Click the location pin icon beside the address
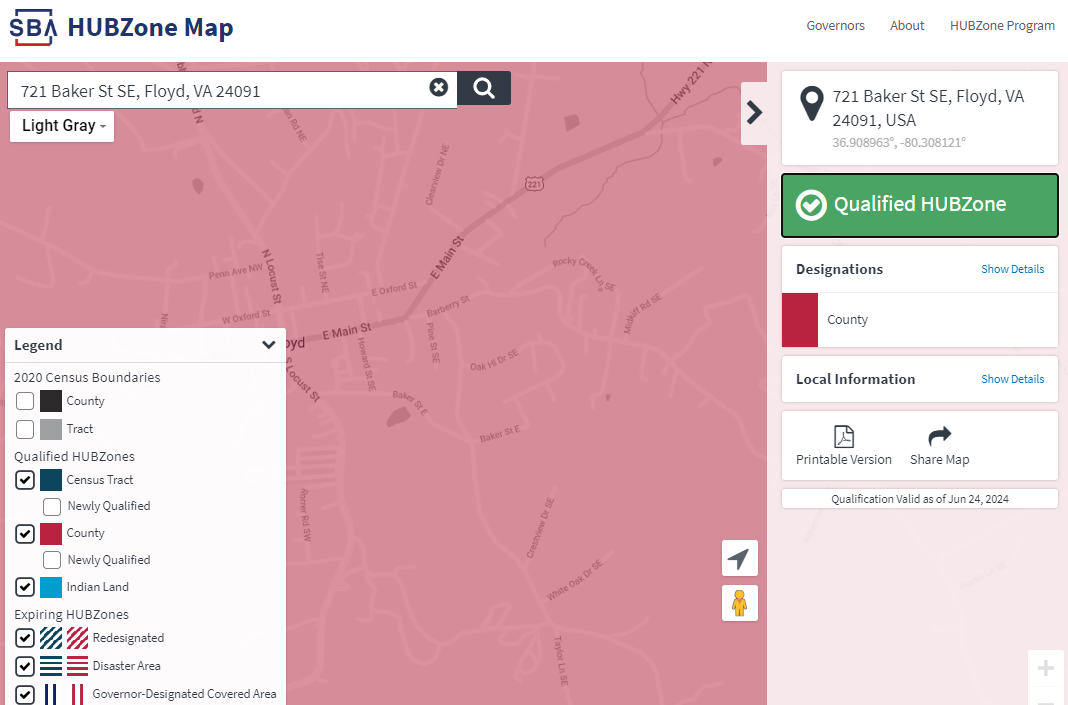The width and height of the screenshot is (1068, 705). tap(811, 104)
